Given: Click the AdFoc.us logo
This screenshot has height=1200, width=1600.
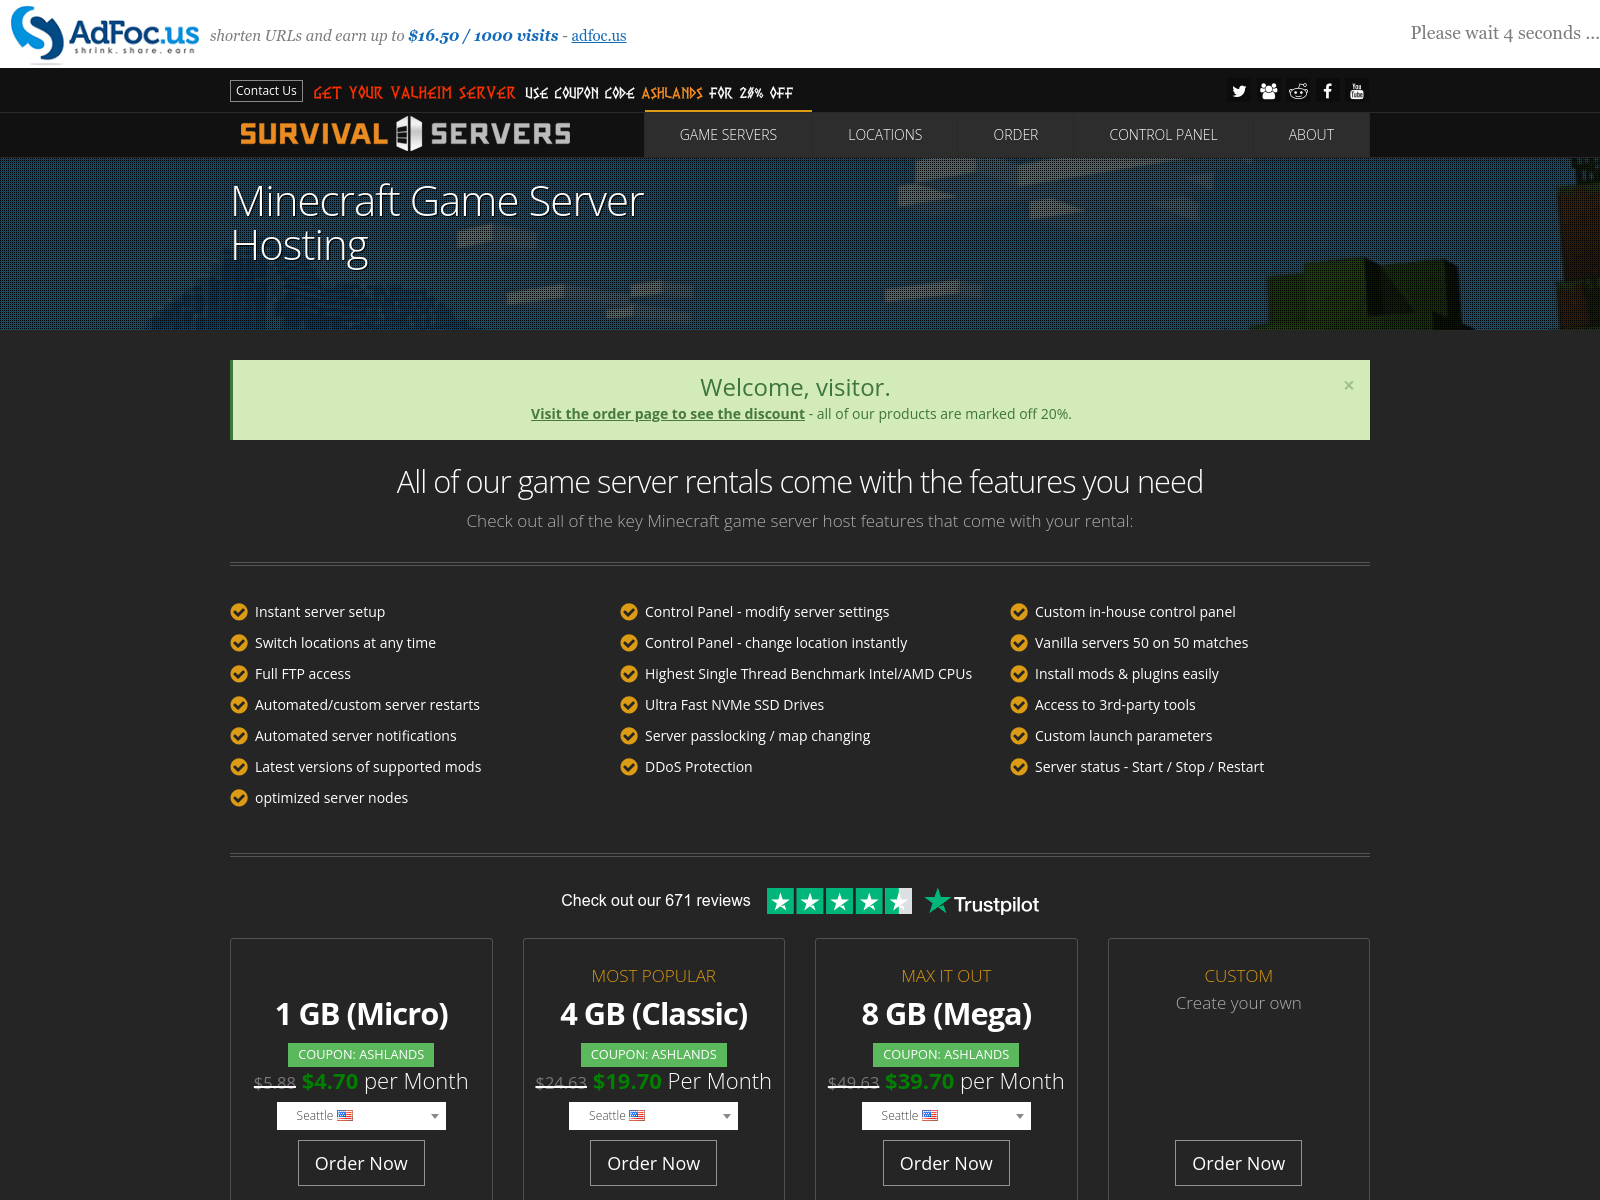Looking at the screenshot, I should pyautogui.click(x=105, y=33).
